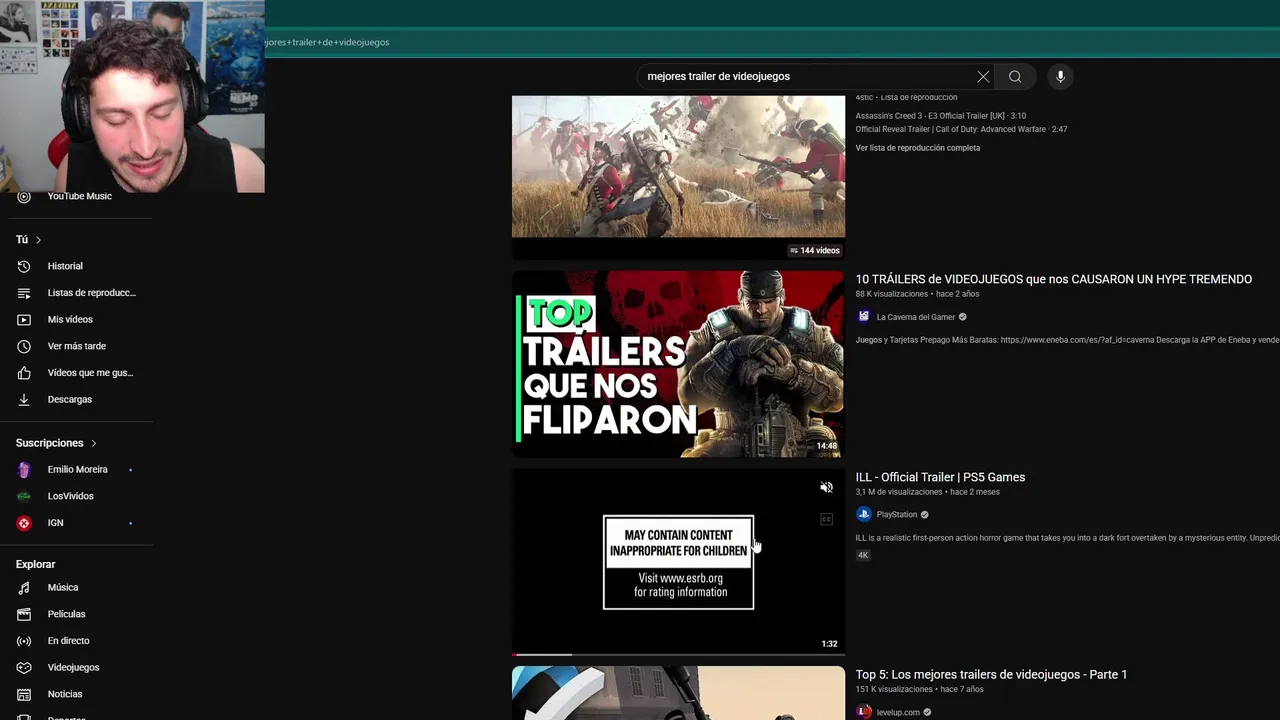
Task: Toggle subtitles on the ILL trailer preview
Action: click(x=826, y=520)
